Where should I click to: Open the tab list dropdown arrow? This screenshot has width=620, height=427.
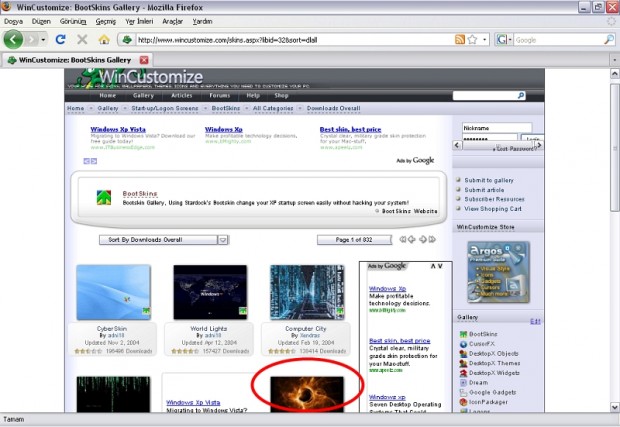pos(614,60)
